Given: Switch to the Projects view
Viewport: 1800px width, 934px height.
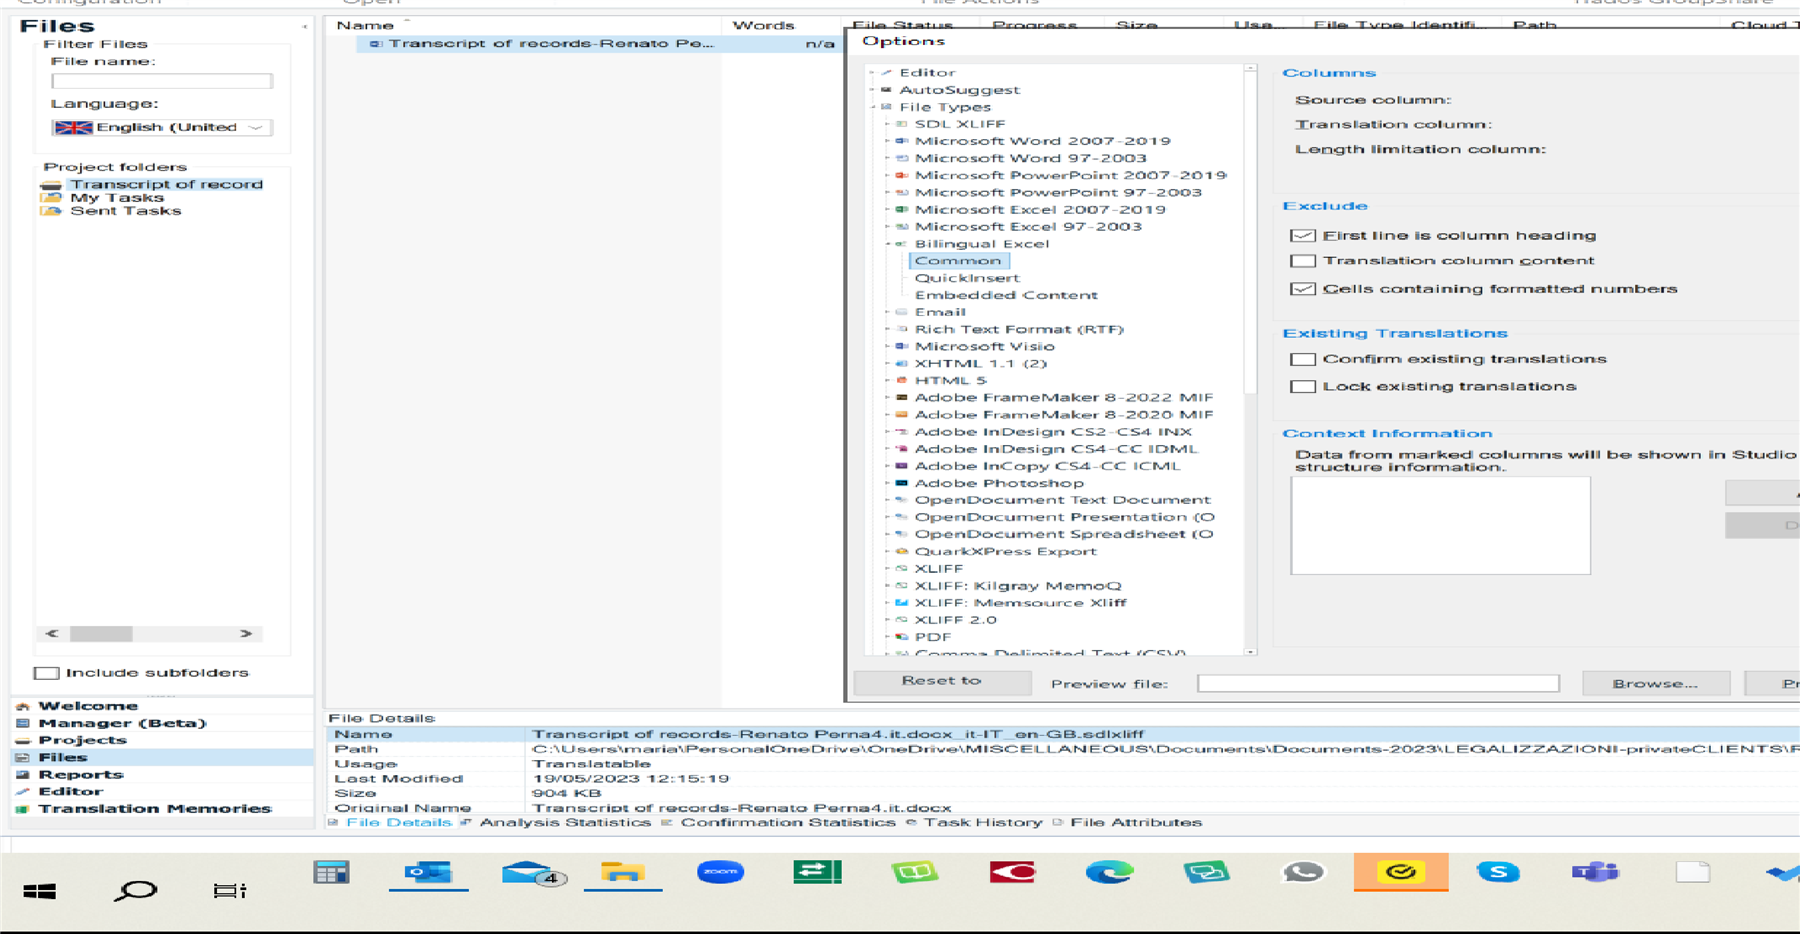Looking at the screenshot, I should [x=82, y=740].
